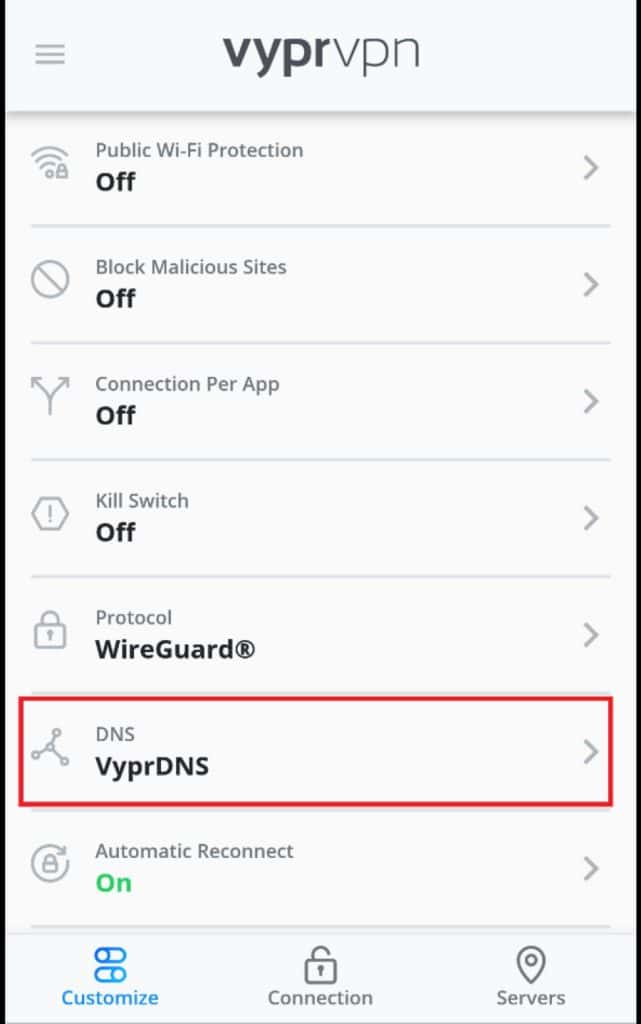Tap the DNS network nodes icon

click(50, 747)
